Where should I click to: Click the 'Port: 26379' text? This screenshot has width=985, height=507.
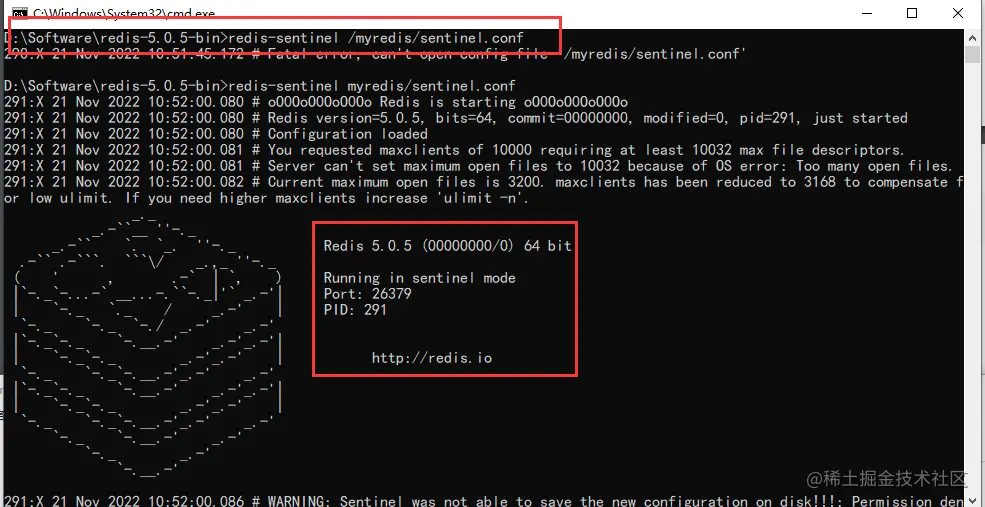pyautogui.click(x=367, y=294)
